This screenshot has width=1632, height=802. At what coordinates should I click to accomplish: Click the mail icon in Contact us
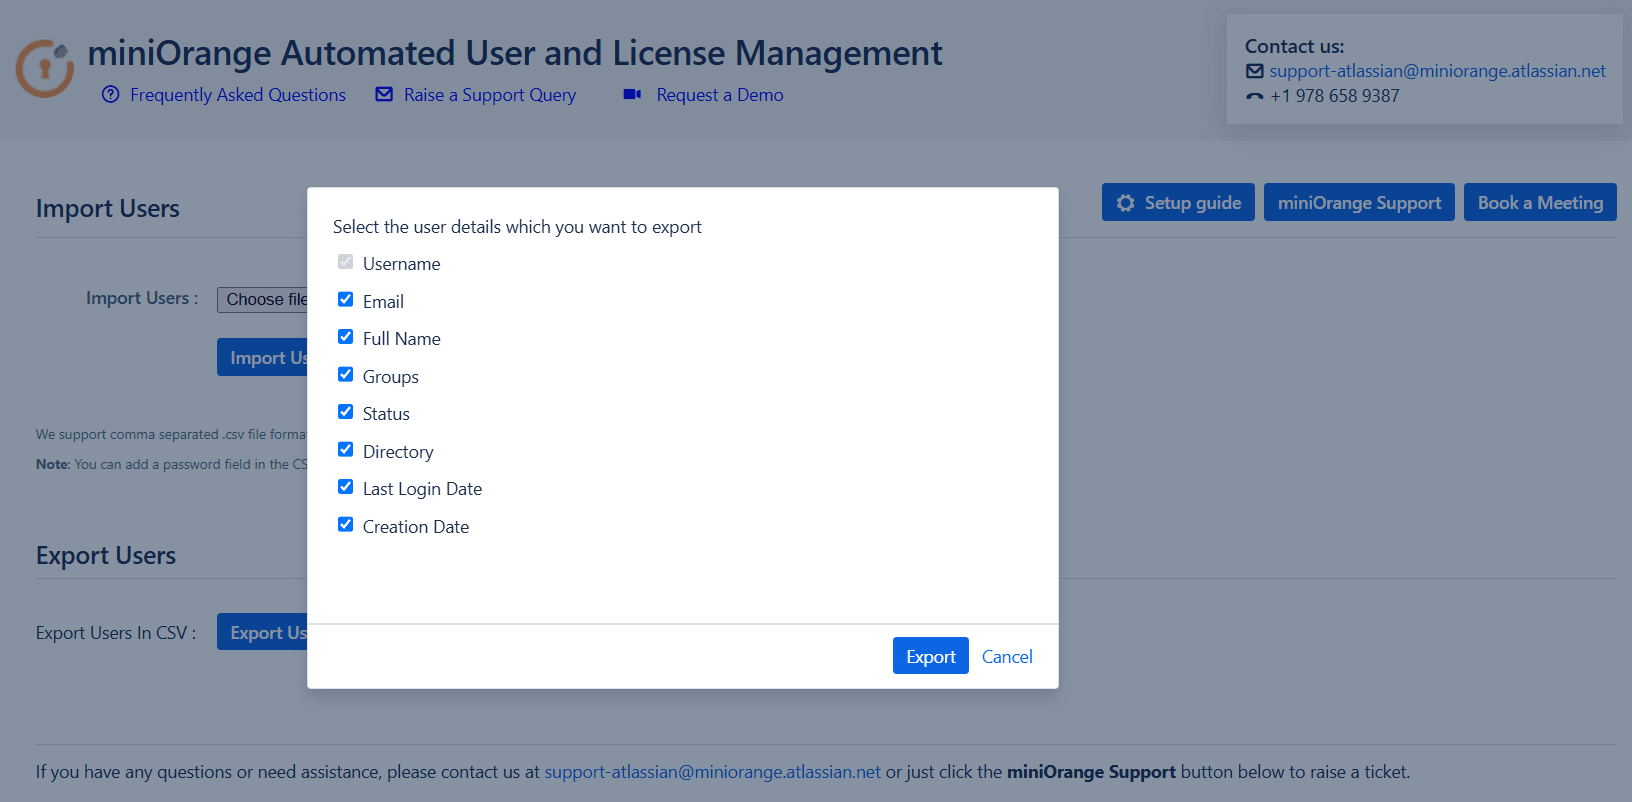1255,71
